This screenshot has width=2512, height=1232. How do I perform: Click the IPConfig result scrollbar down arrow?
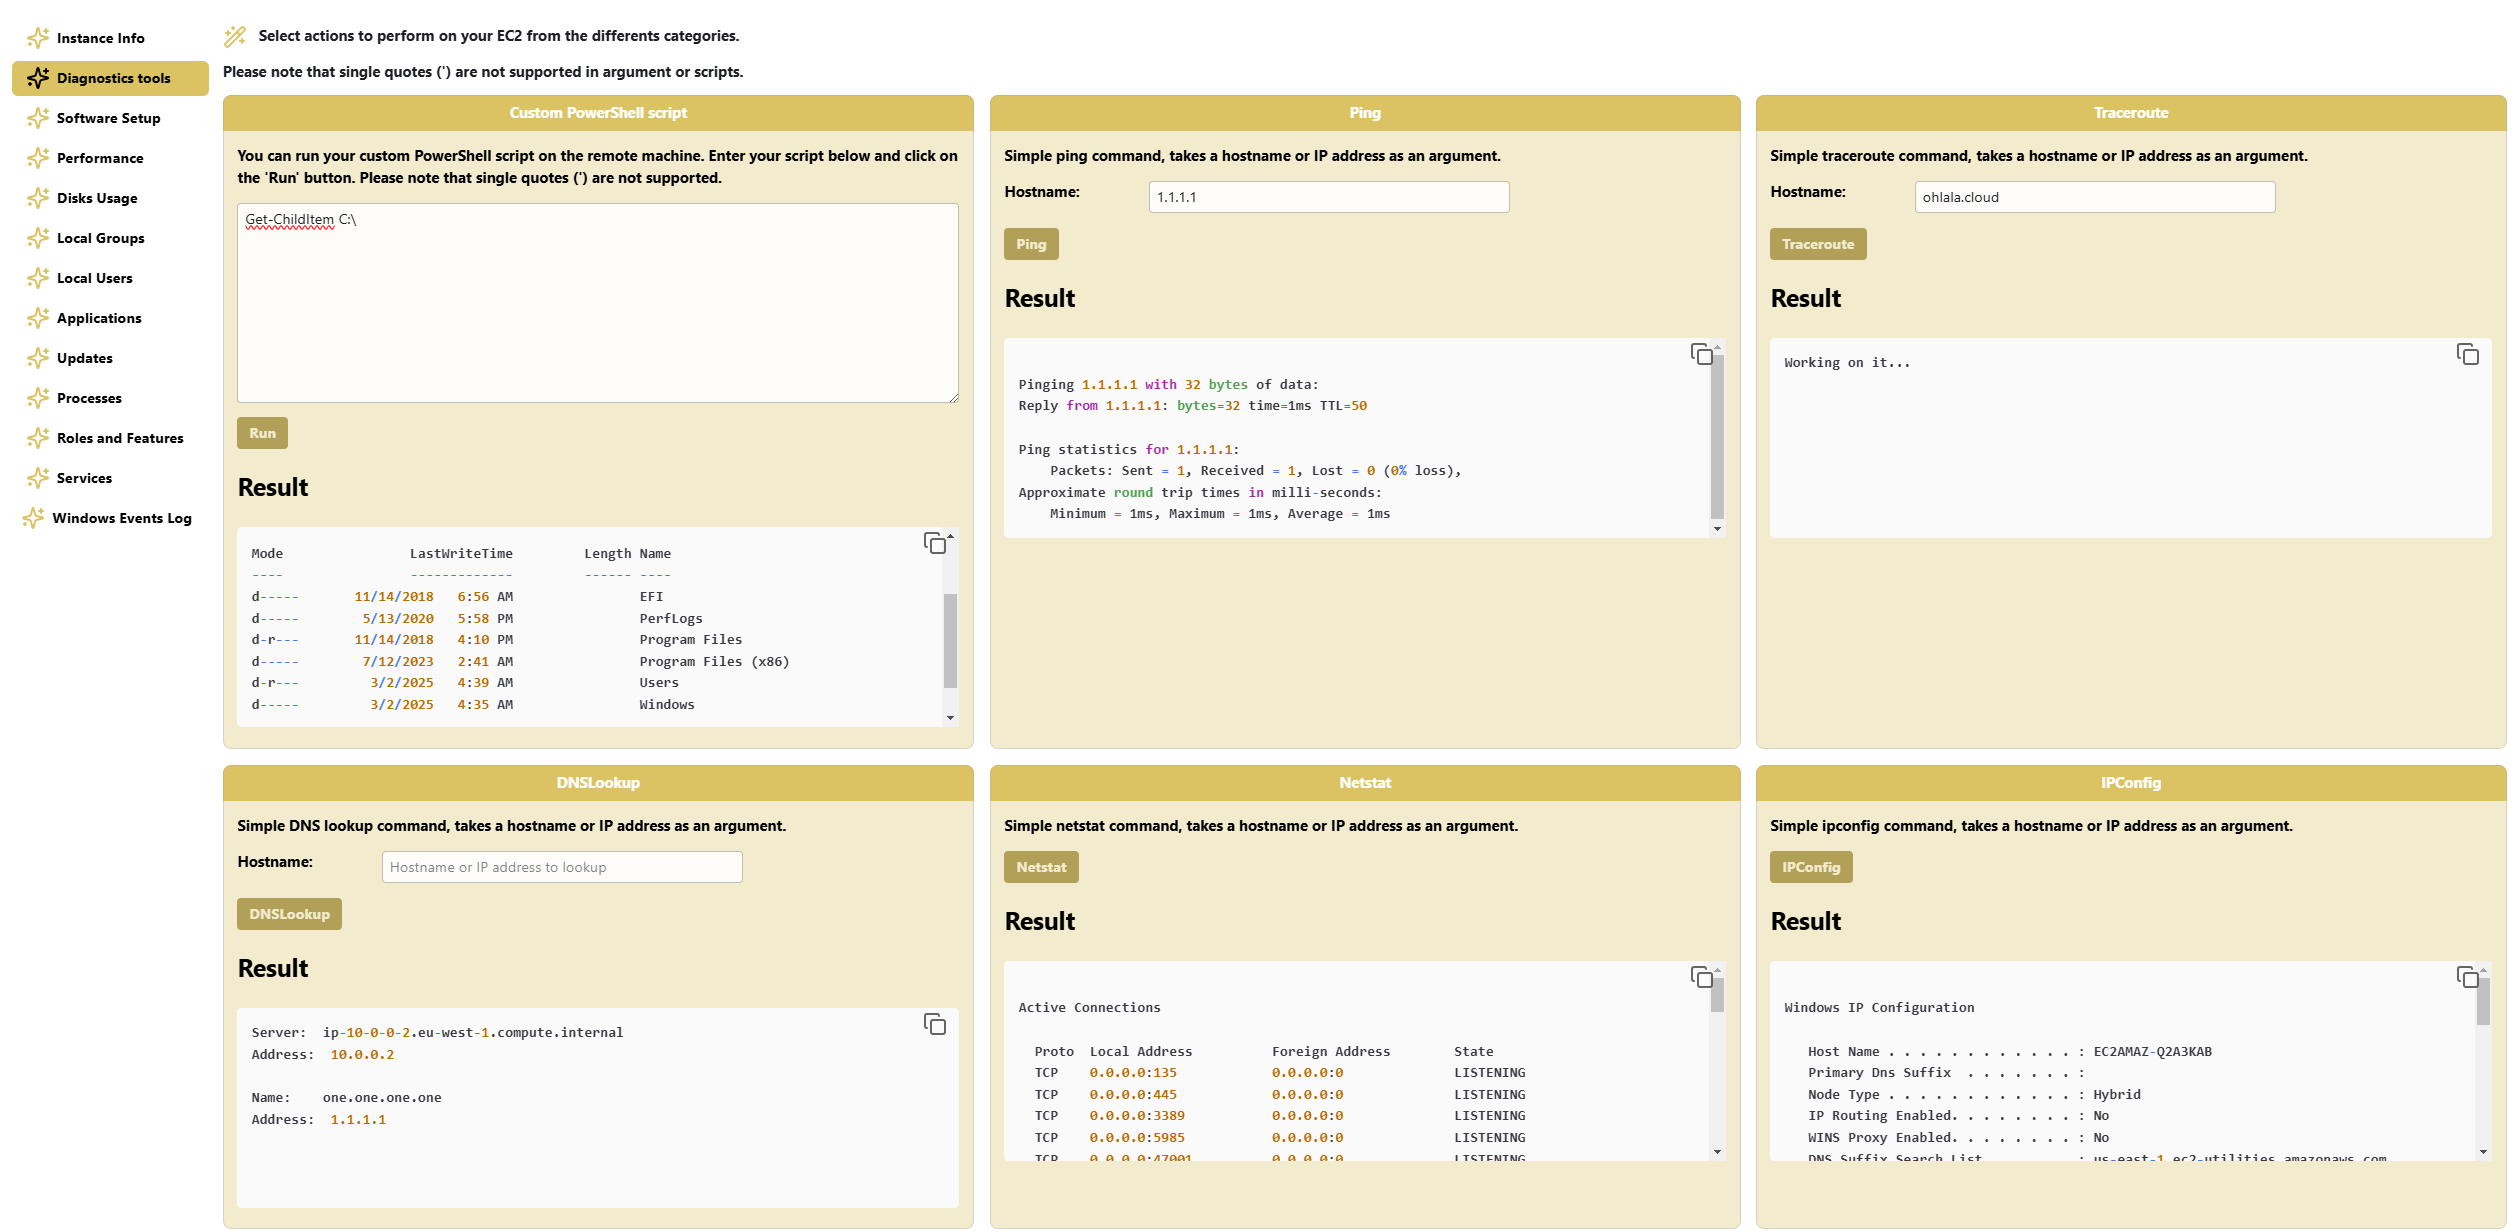click(x=2483, y=1152)
